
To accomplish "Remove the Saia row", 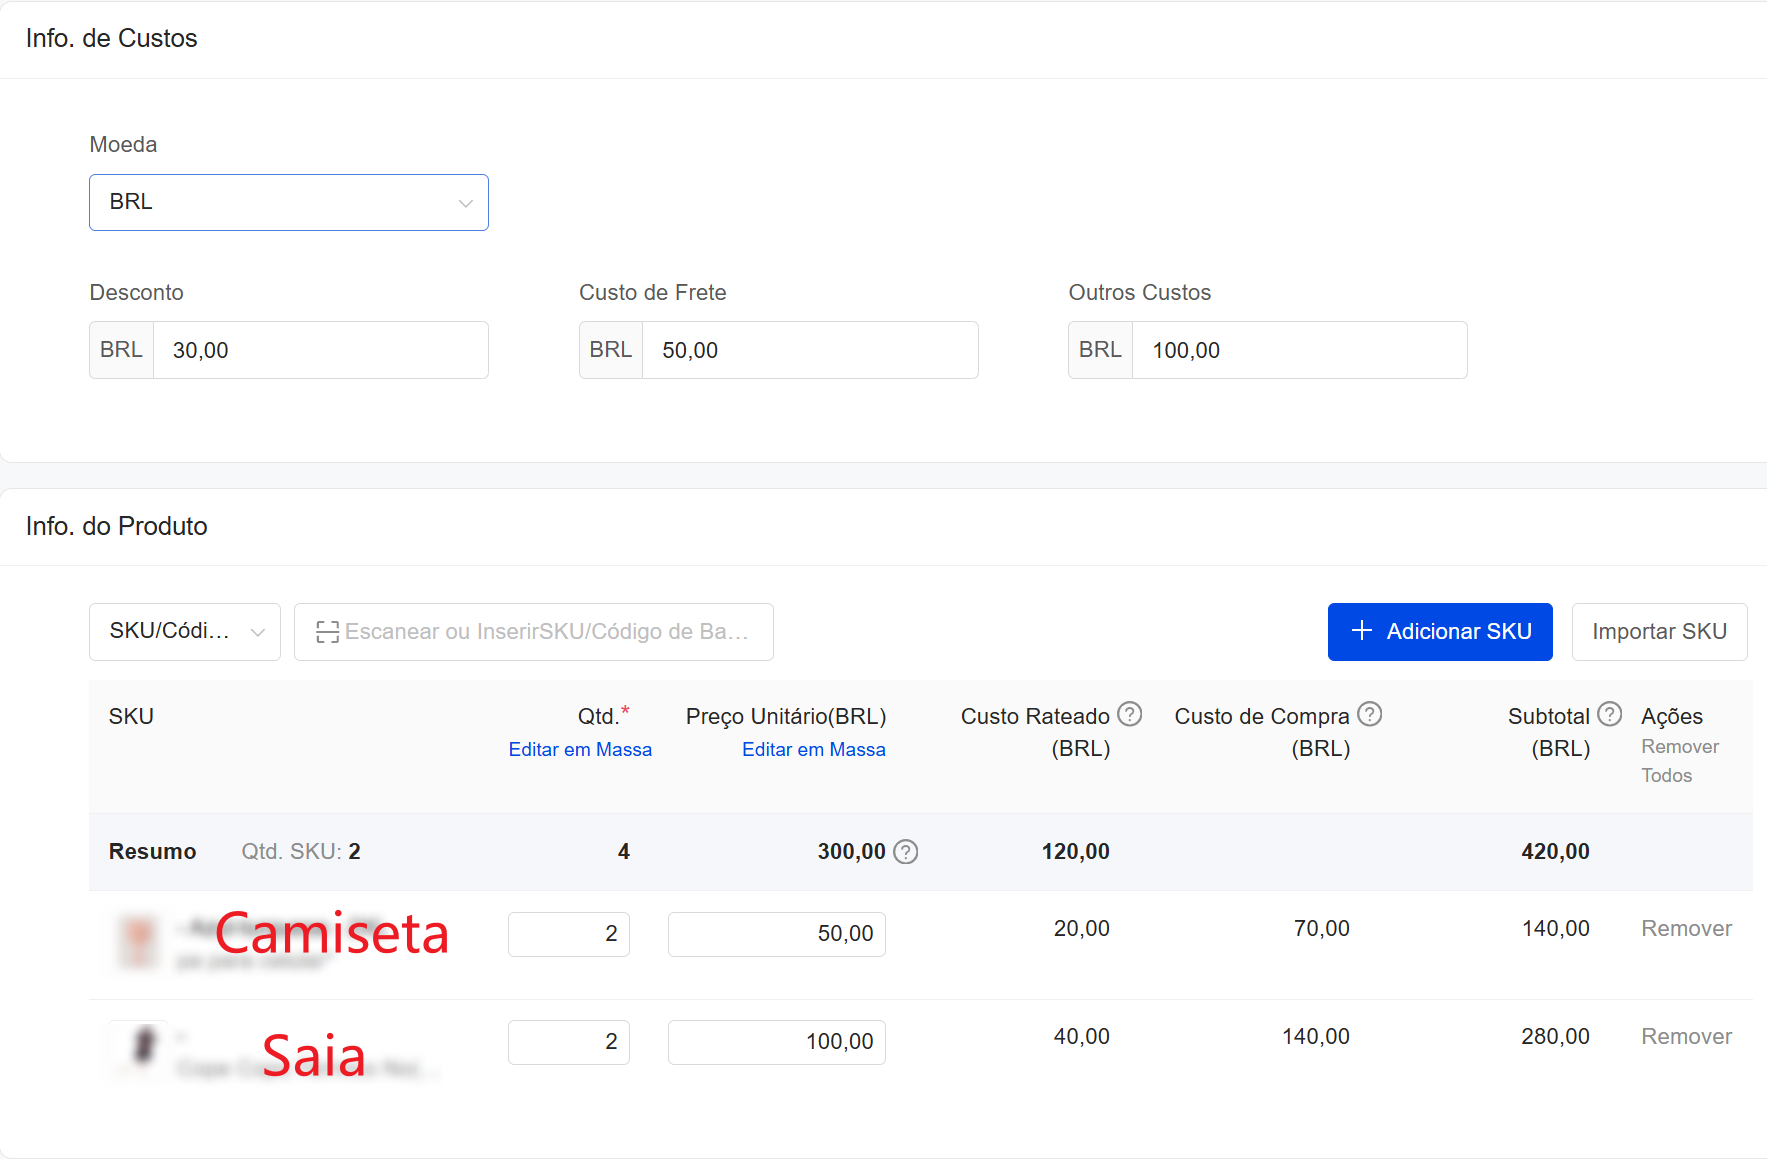I will click(x=1686, y=1037).
